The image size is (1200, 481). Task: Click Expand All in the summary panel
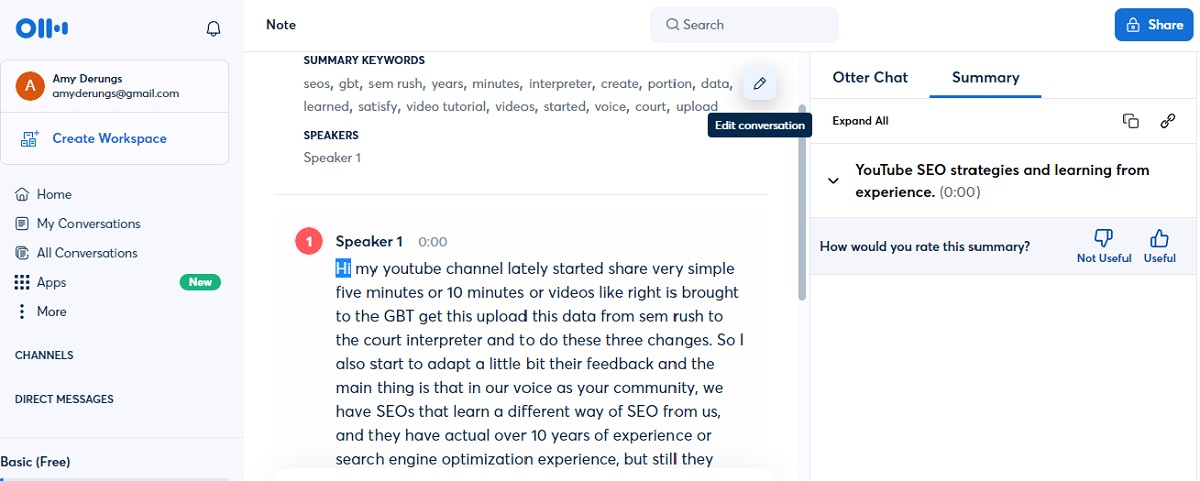[860, 121]
